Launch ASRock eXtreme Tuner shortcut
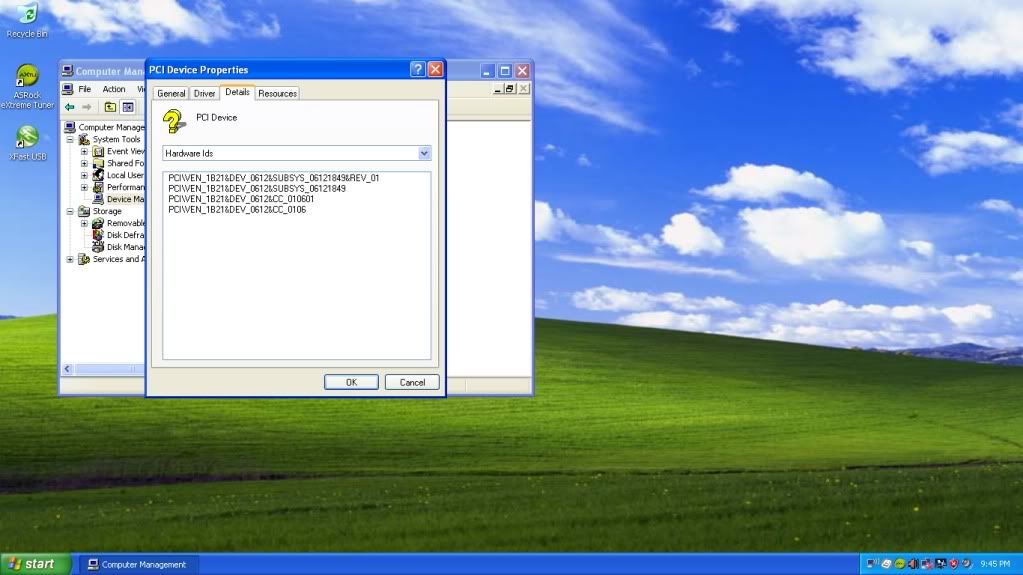 [x=27, y=78]
